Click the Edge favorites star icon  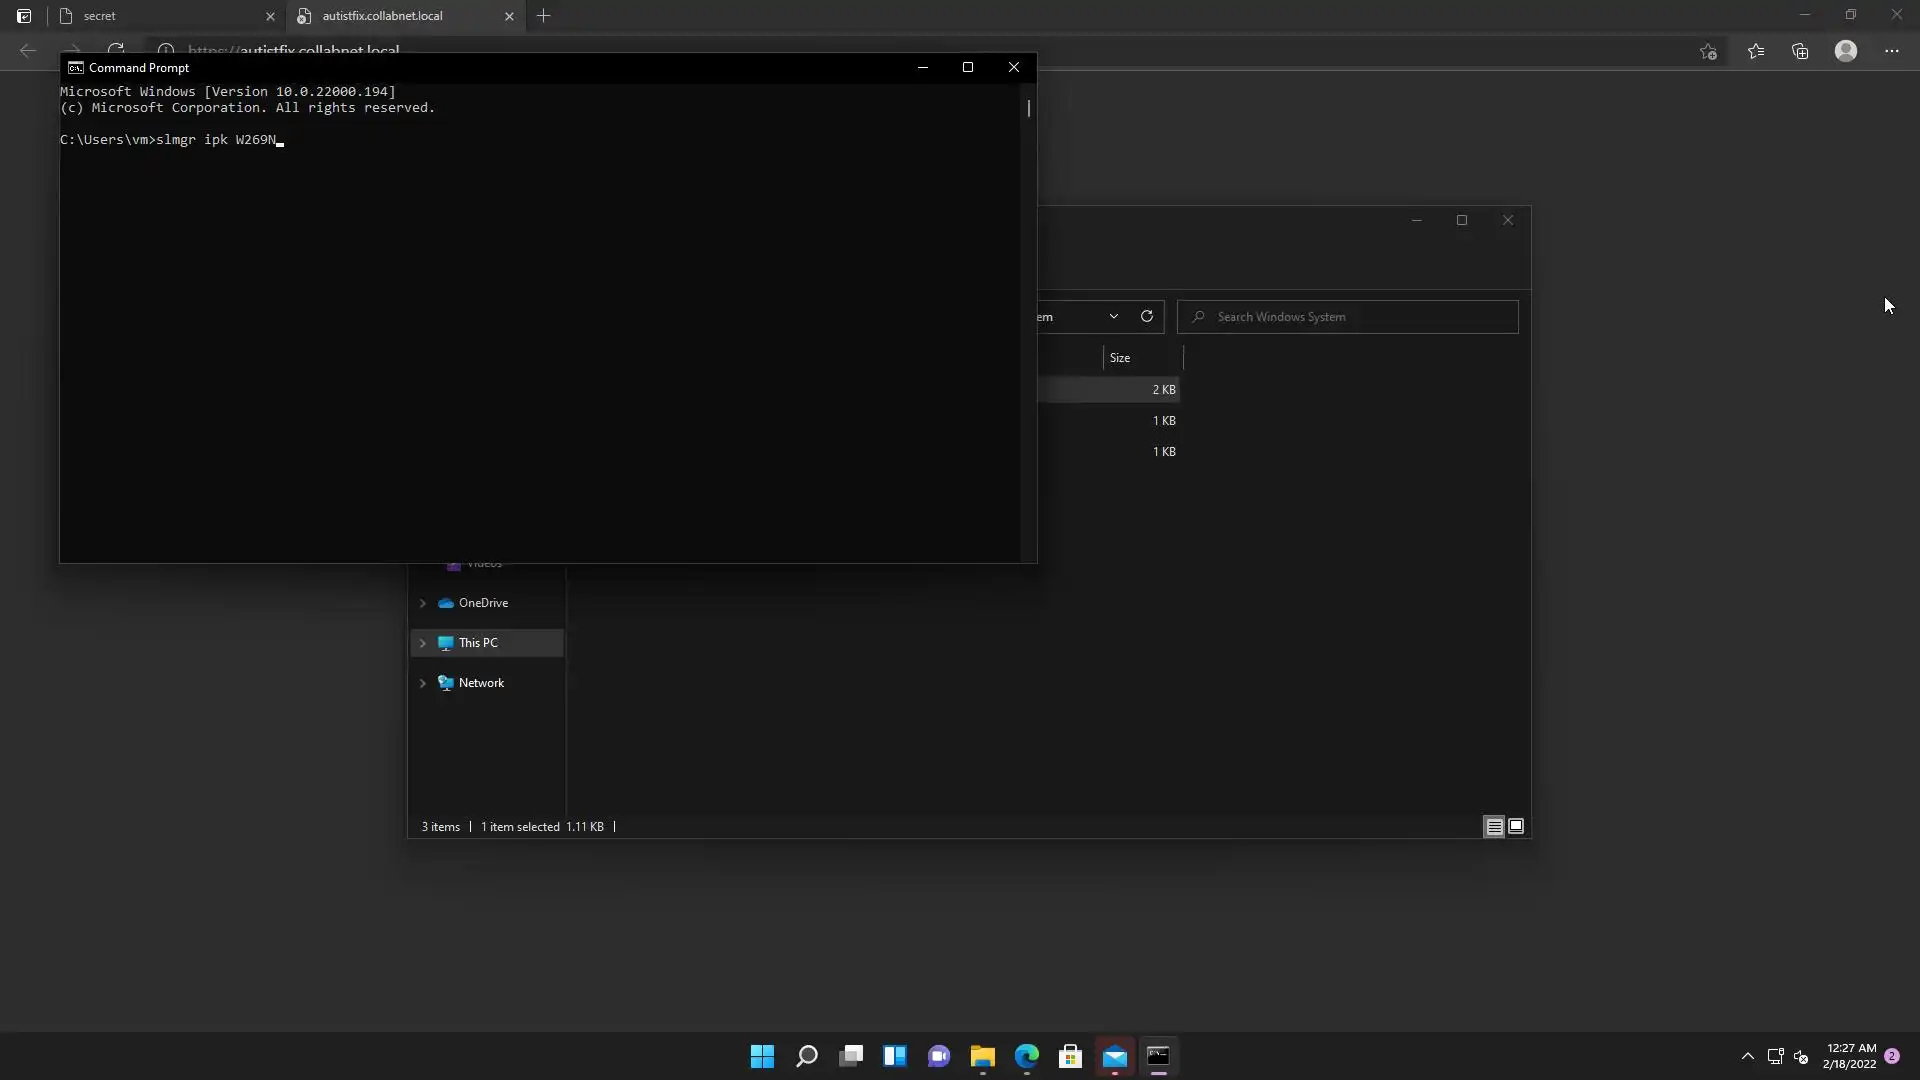pyautogui.click(x=1756, y=51)
